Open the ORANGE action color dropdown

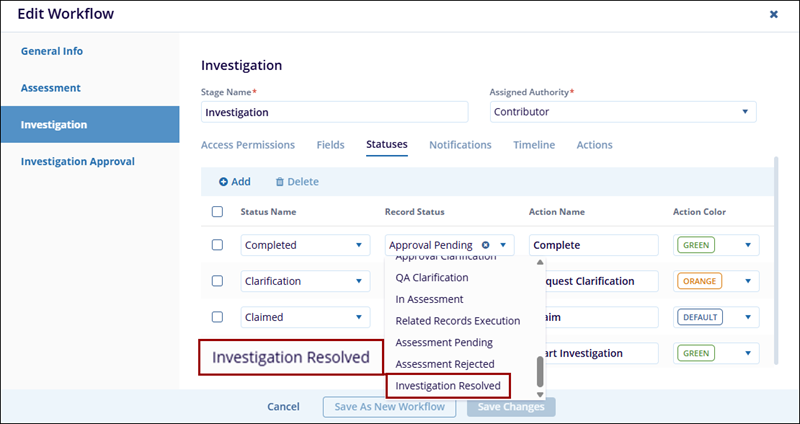746,281
